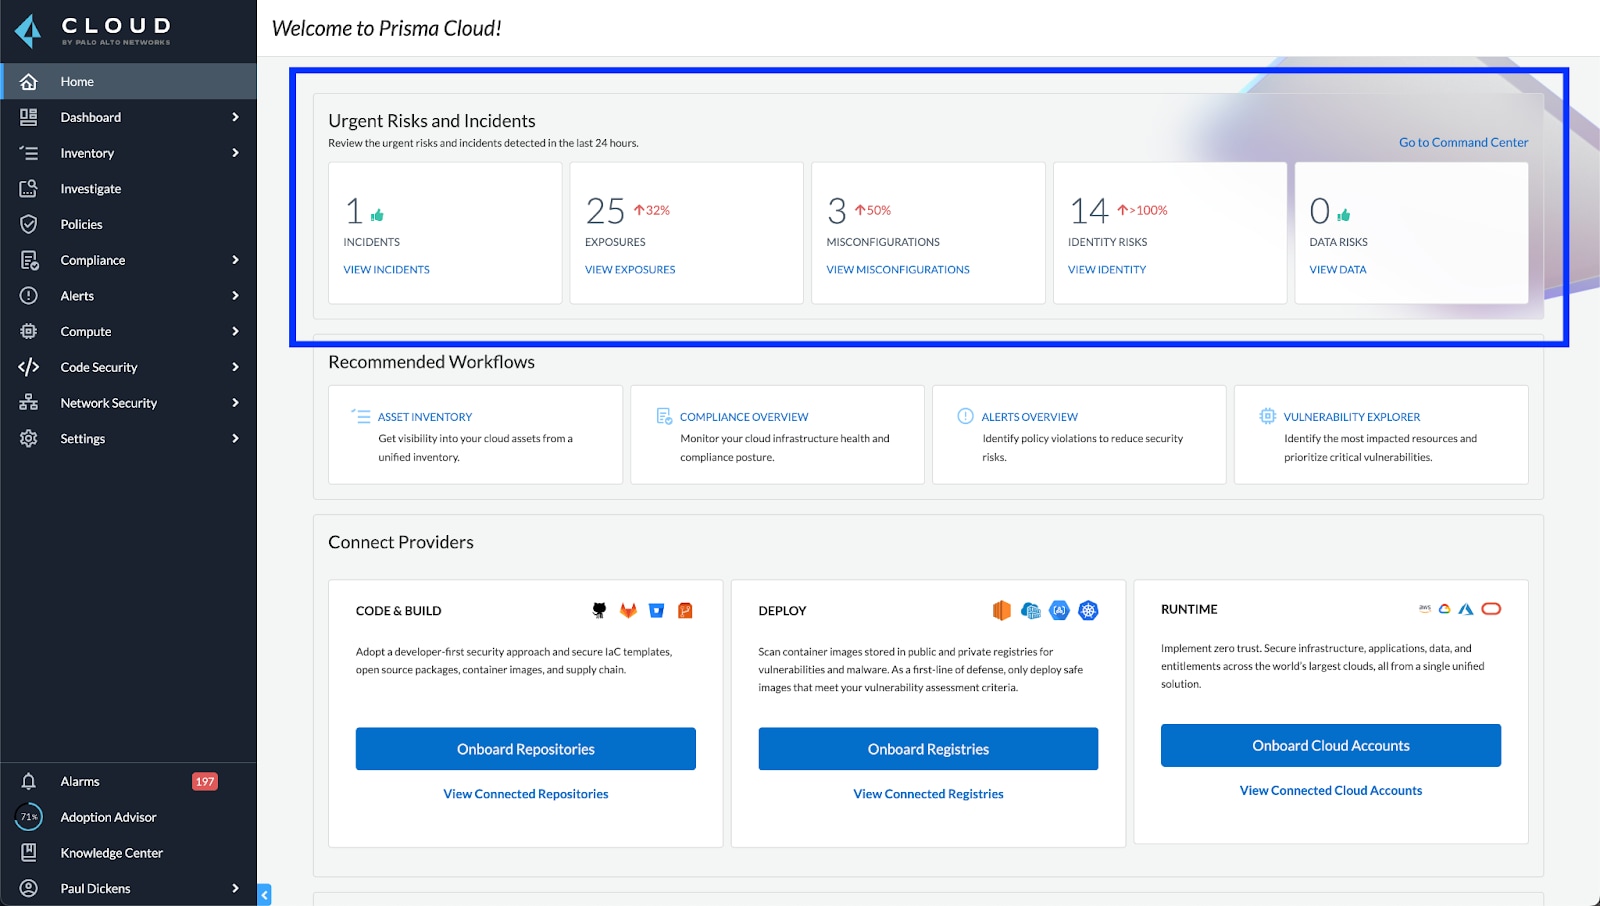Click the Policies shield icon
This screenshot has height=906, width=1600.
click(29, 224)
